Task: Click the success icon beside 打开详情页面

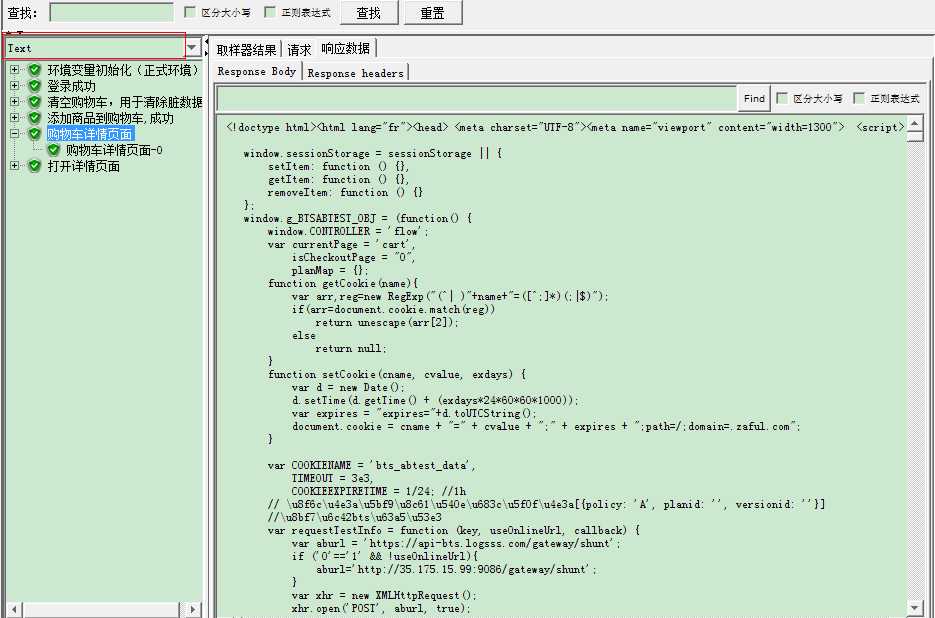Action: coord(35,166)
